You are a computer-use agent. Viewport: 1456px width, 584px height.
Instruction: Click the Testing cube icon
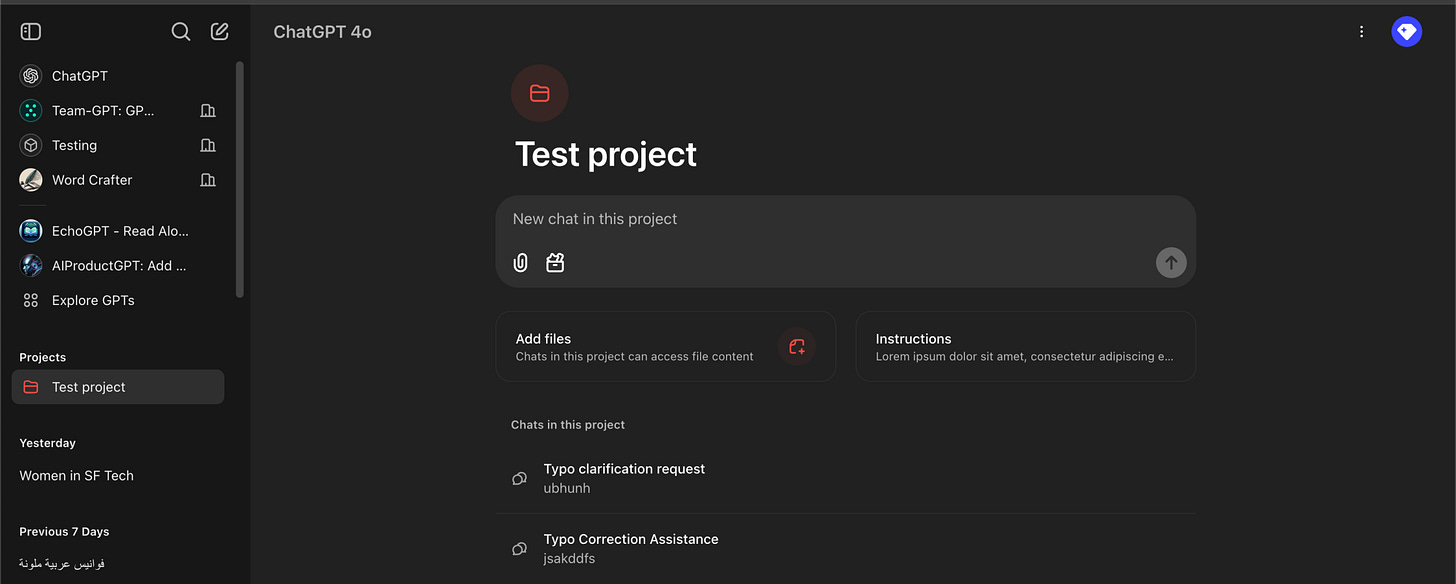31,145
